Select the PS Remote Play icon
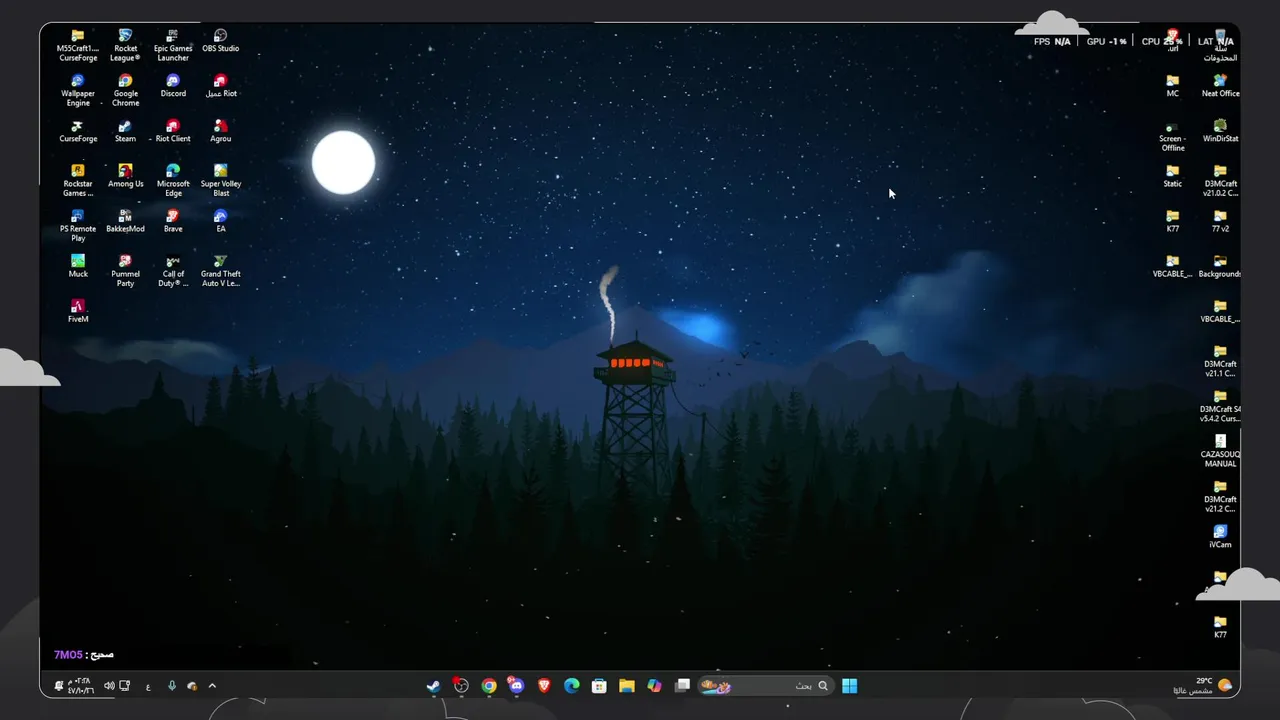The height and width of the screenshot is (720, 1280). point(78,226)
